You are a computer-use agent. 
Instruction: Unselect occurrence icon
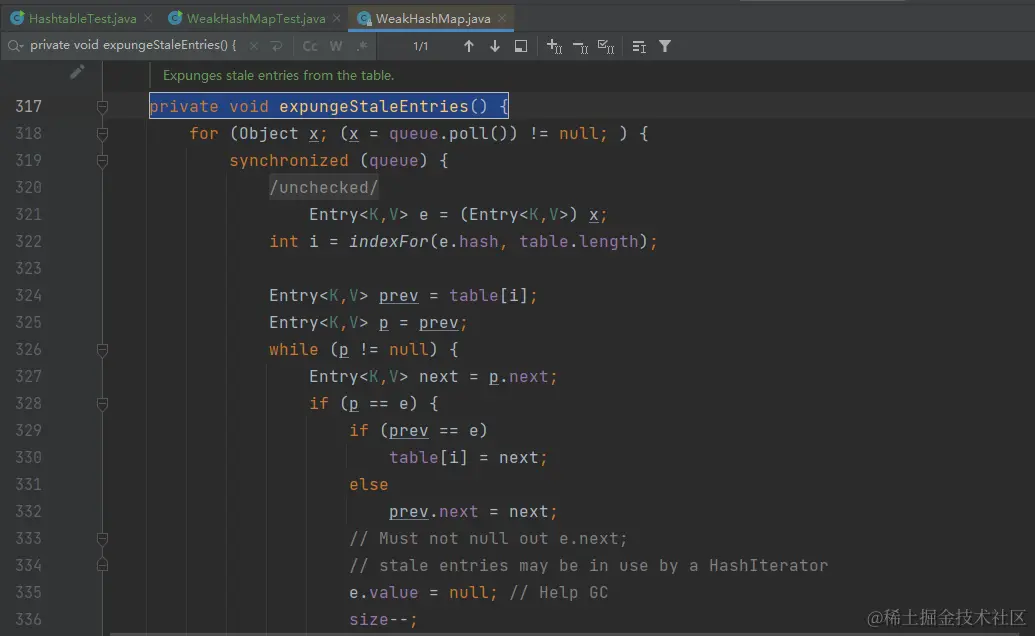coord(580,47)
